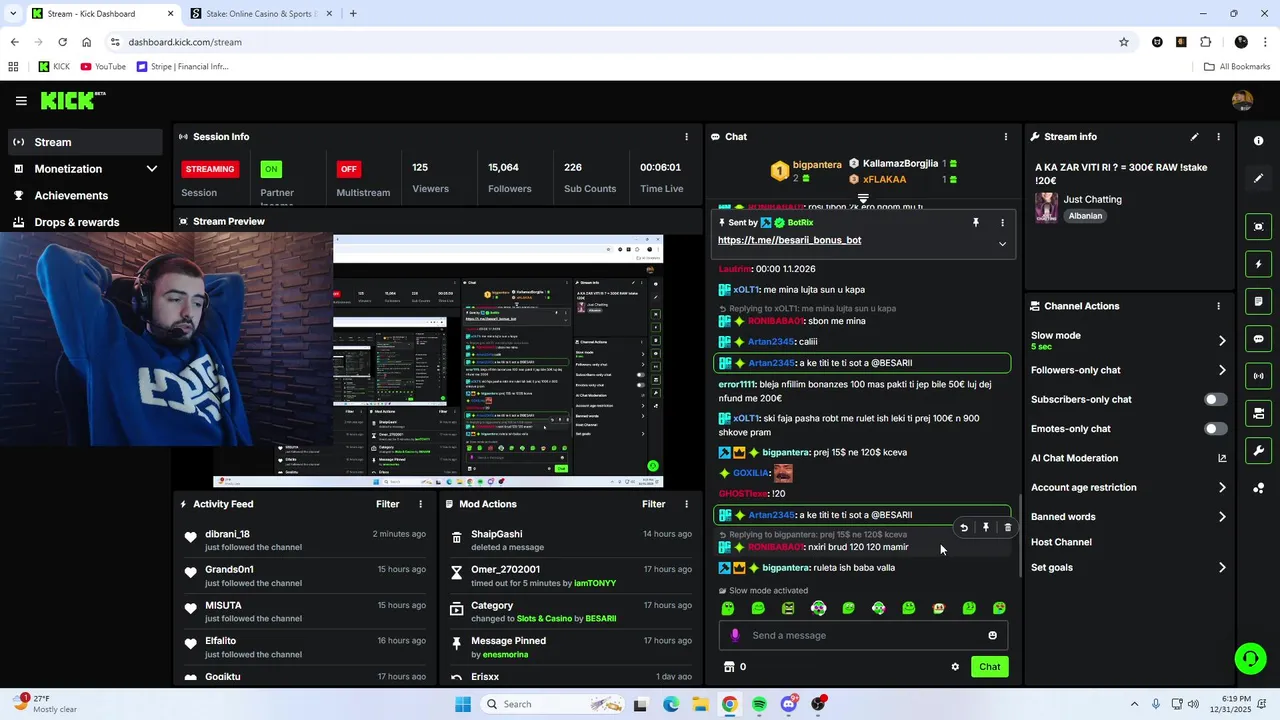Select Stream in the left sidebar
The height and width of the screenshot is (720, 1280).
click(x=84, y=142)
